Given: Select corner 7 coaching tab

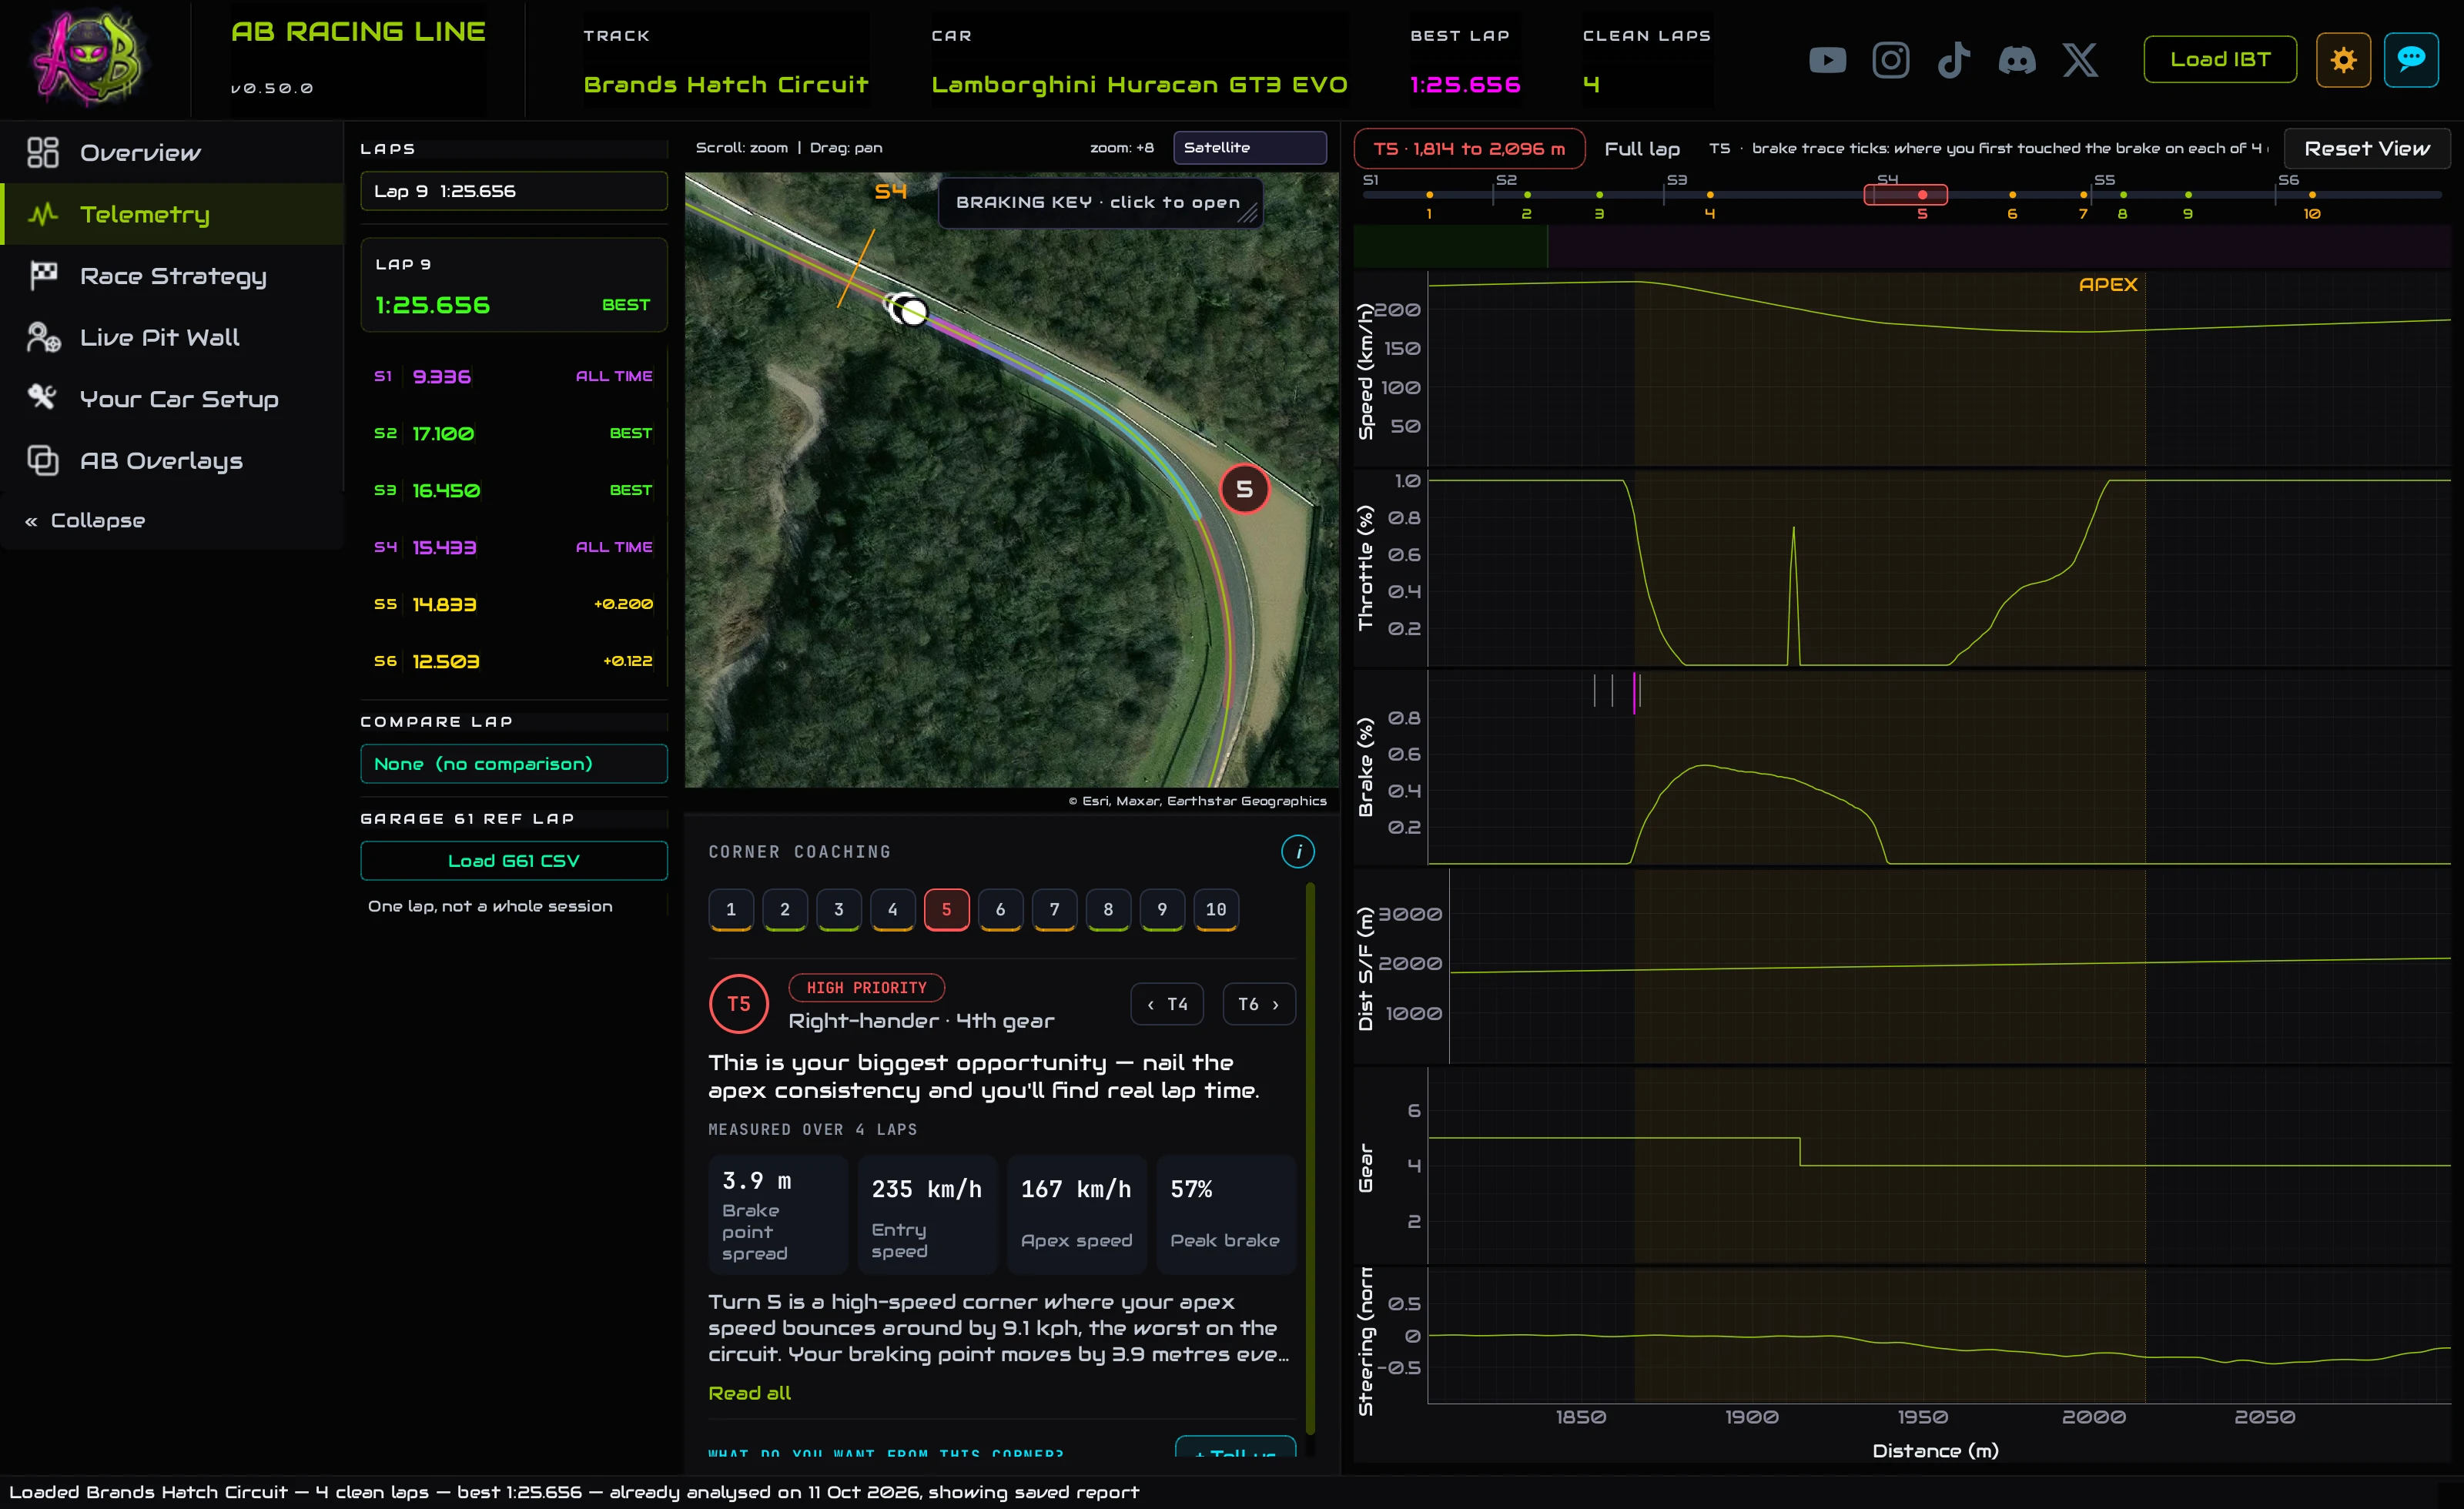Looking at the screenshot, I should click(1054, 909).
